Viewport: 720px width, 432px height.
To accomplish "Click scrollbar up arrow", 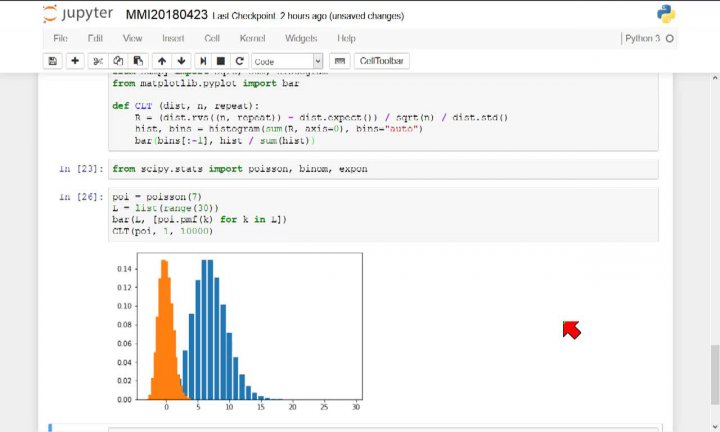I will click(714, 79).
